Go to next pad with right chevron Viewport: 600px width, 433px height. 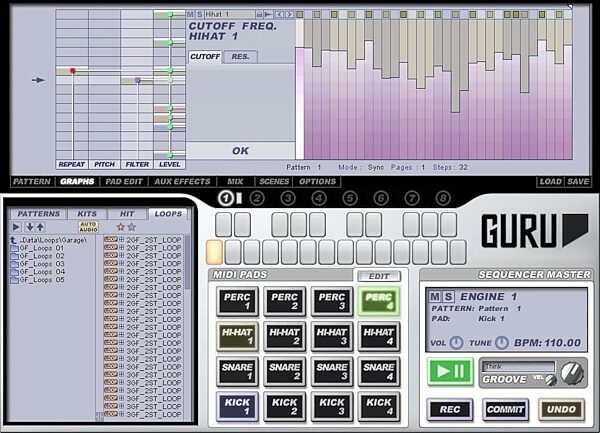pyautogui.click(x=290, y=15)
